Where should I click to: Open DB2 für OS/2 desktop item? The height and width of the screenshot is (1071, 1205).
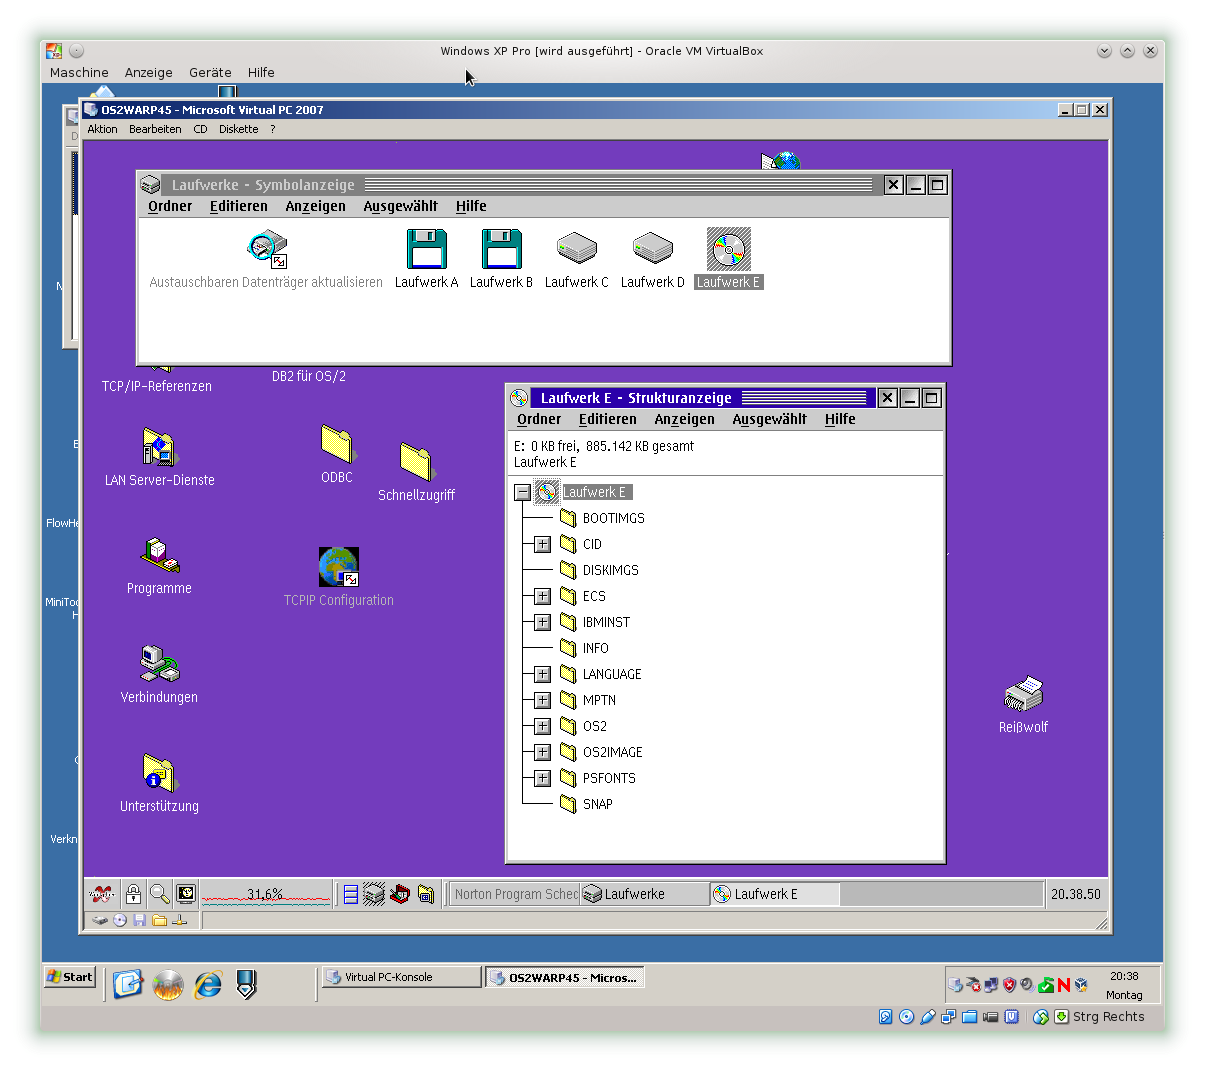click(x=309, y=376)
